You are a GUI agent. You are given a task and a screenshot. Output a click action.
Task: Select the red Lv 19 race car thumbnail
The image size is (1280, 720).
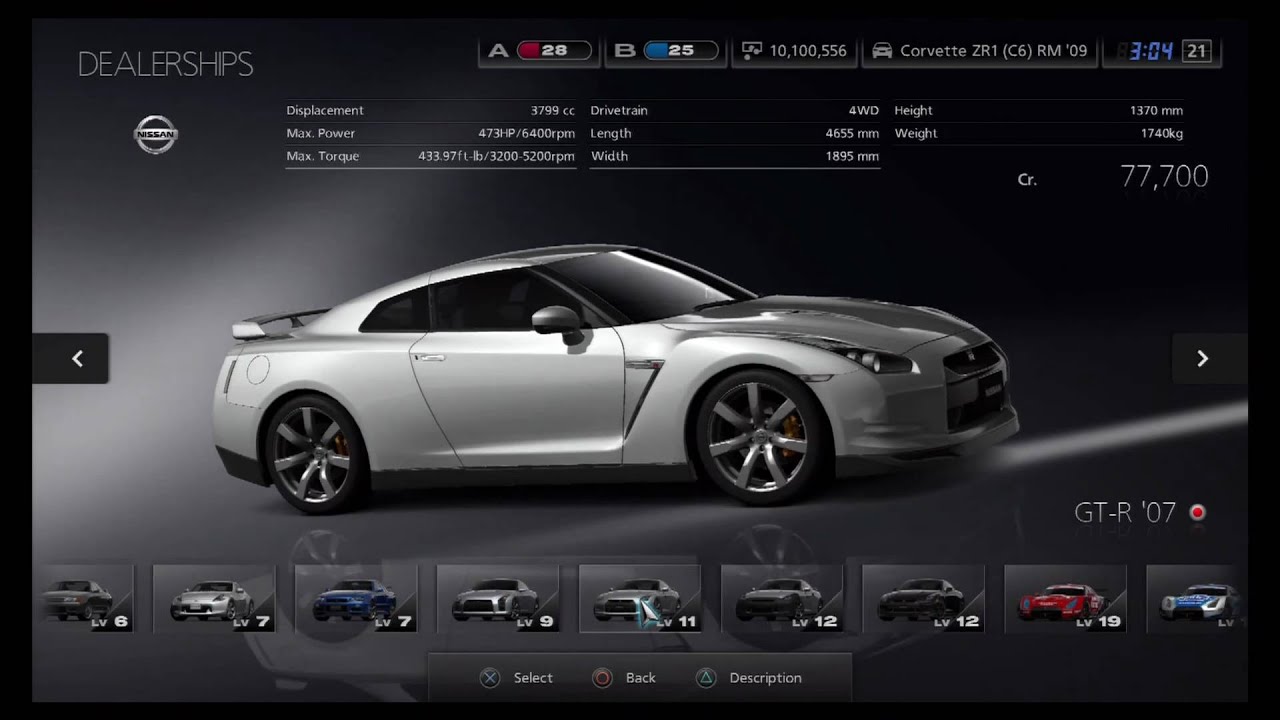pos(1065,598)
